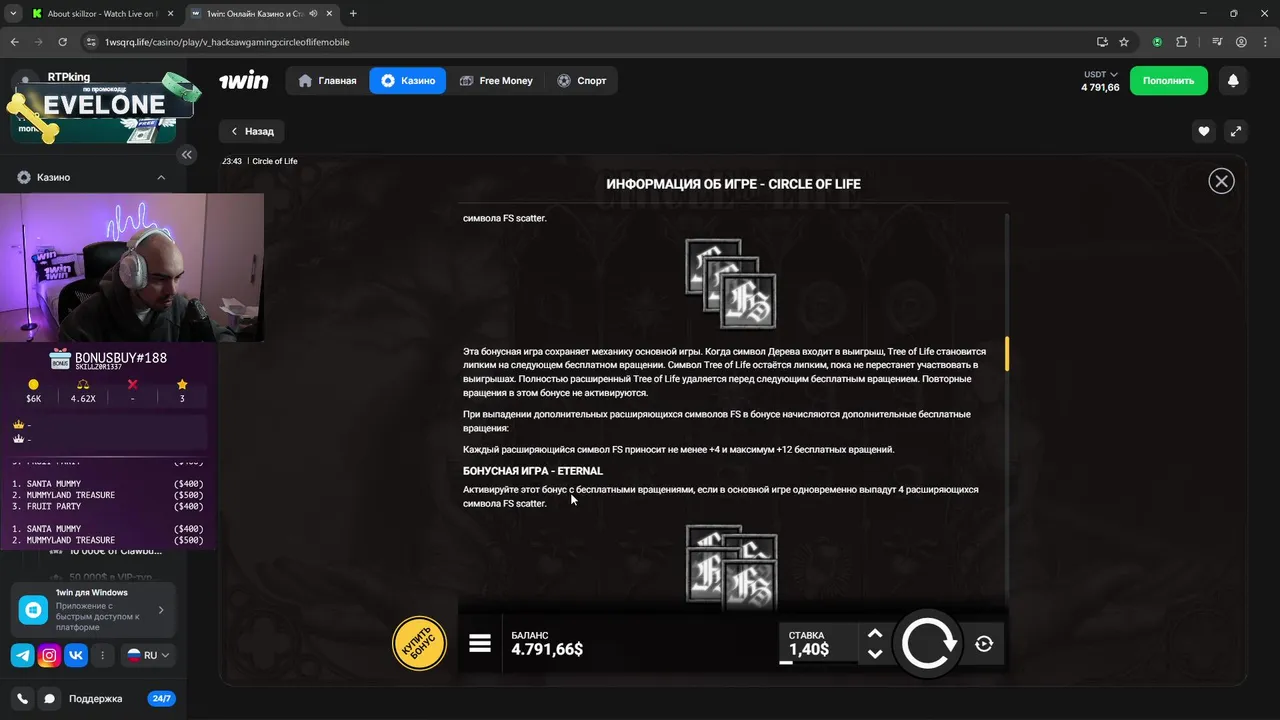Viewport: 1280px width, 720px height.
Task: Click the three FS scatter image
Action: (731, 283)
